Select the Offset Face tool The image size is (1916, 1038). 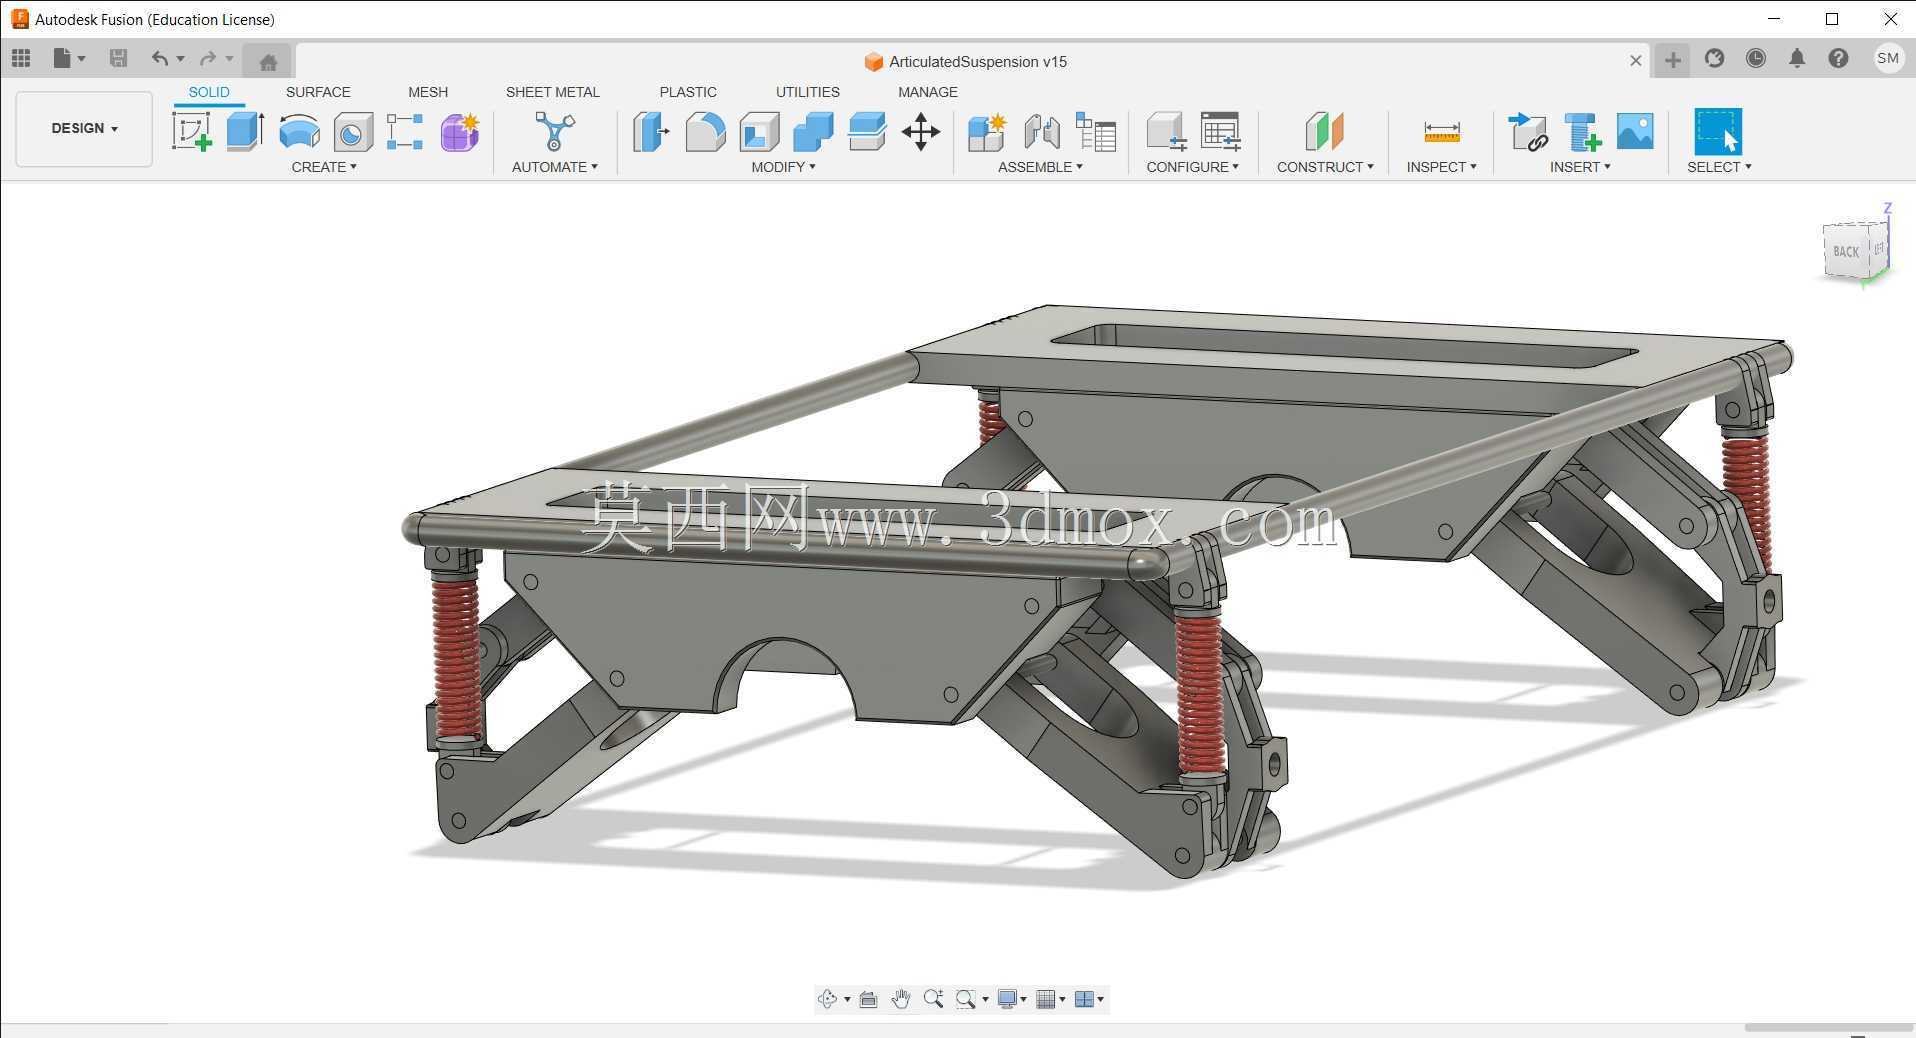[867, 131]
